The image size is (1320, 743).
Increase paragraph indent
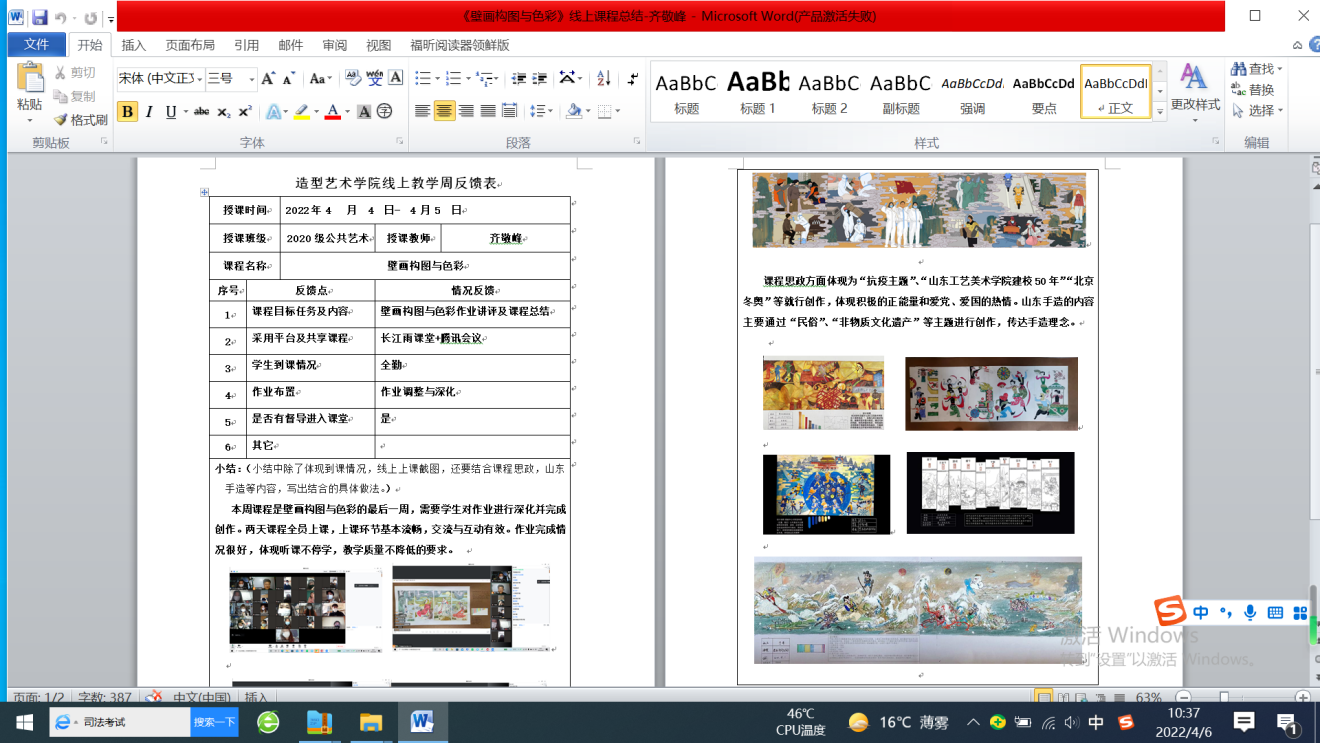539,79
